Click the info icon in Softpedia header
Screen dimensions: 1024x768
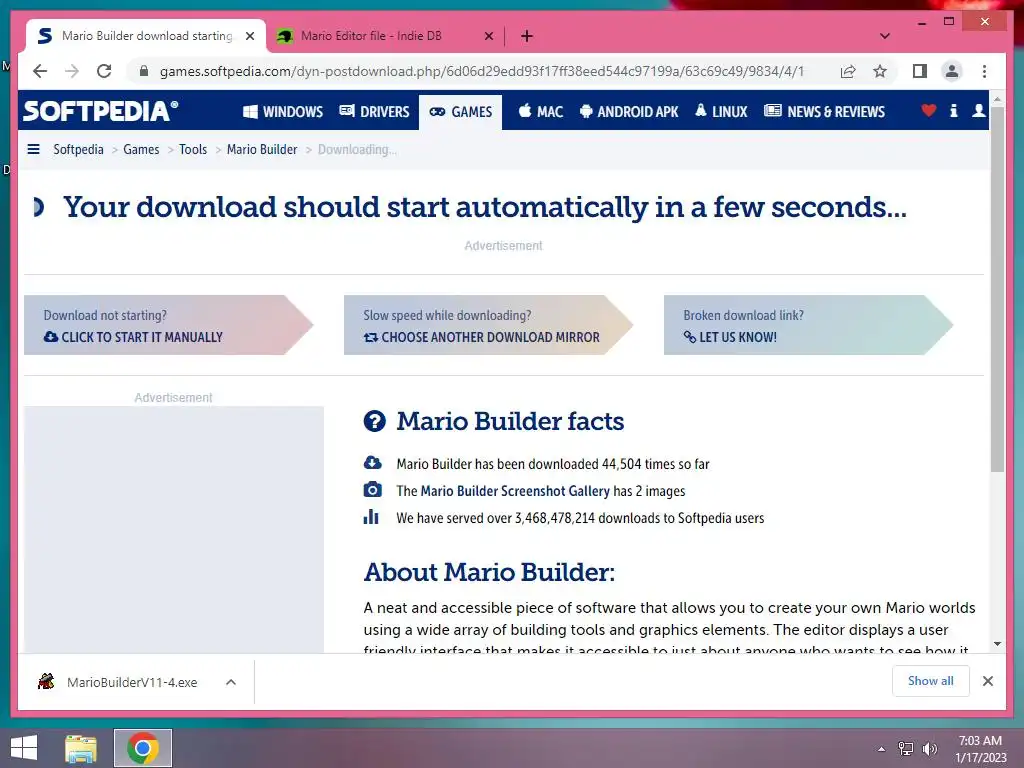pos(954,111)
